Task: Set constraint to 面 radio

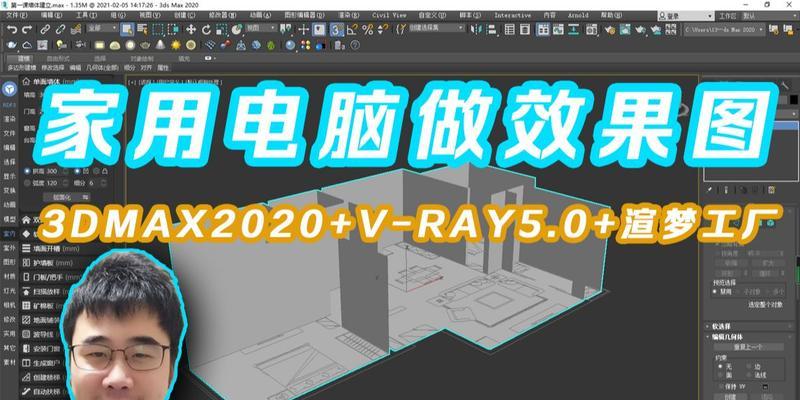Action: tap(718, 374)
